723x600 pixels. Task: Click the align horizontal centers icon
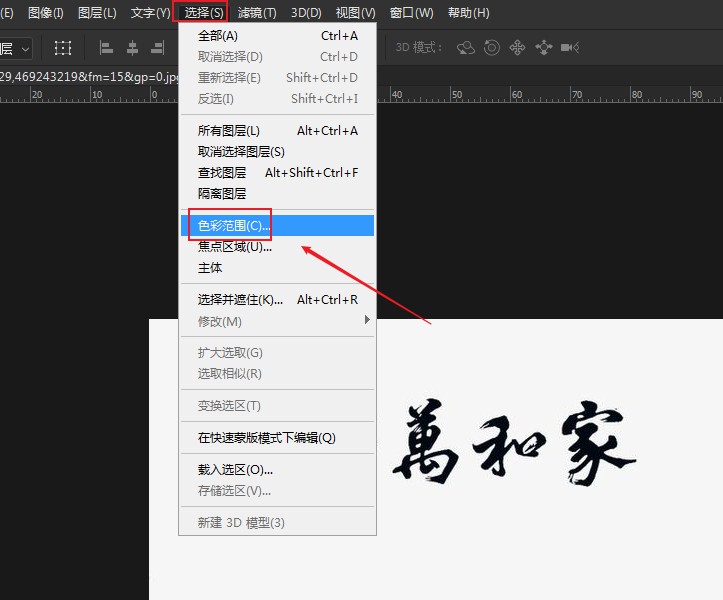click(x=132, y=48)
